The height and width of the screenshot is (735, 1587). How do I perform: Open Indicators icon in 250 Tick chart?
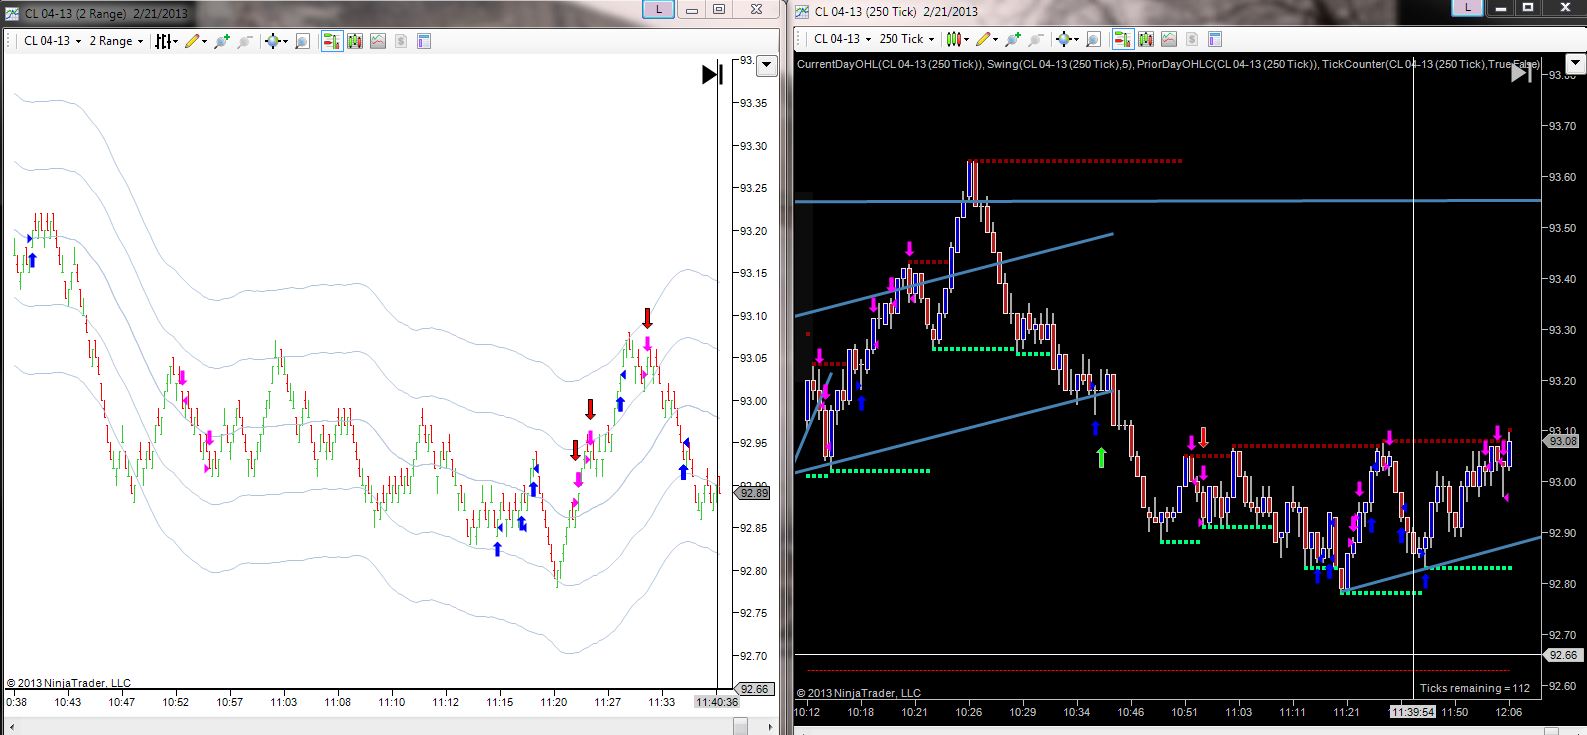click(x=1169, y=39)
